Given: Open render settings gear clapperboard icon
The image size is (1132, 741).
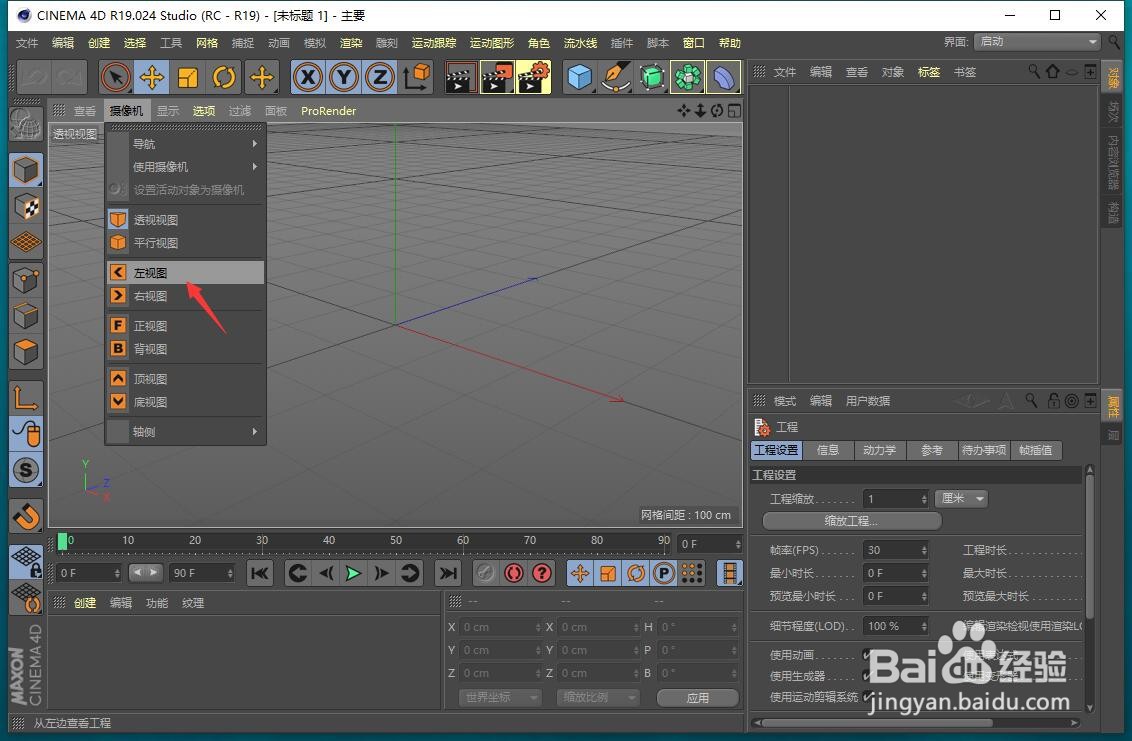Looking at the screenshot, I should pos(532,77).
